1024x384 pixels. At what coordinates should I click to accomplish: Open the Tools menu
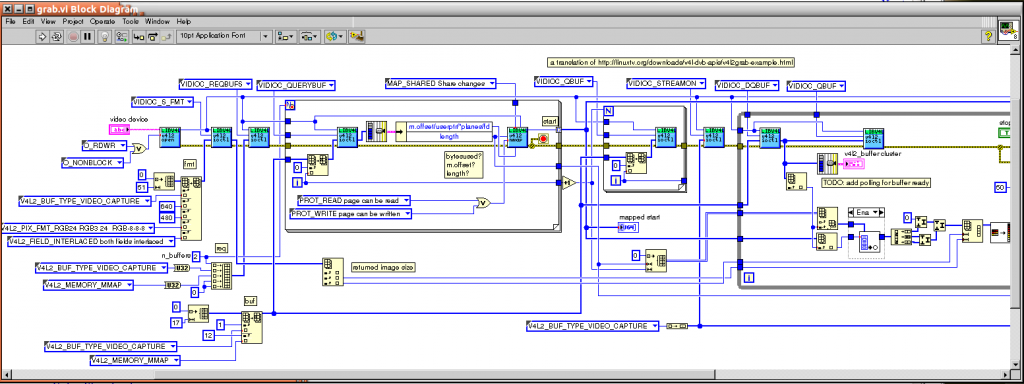(131, 21)
